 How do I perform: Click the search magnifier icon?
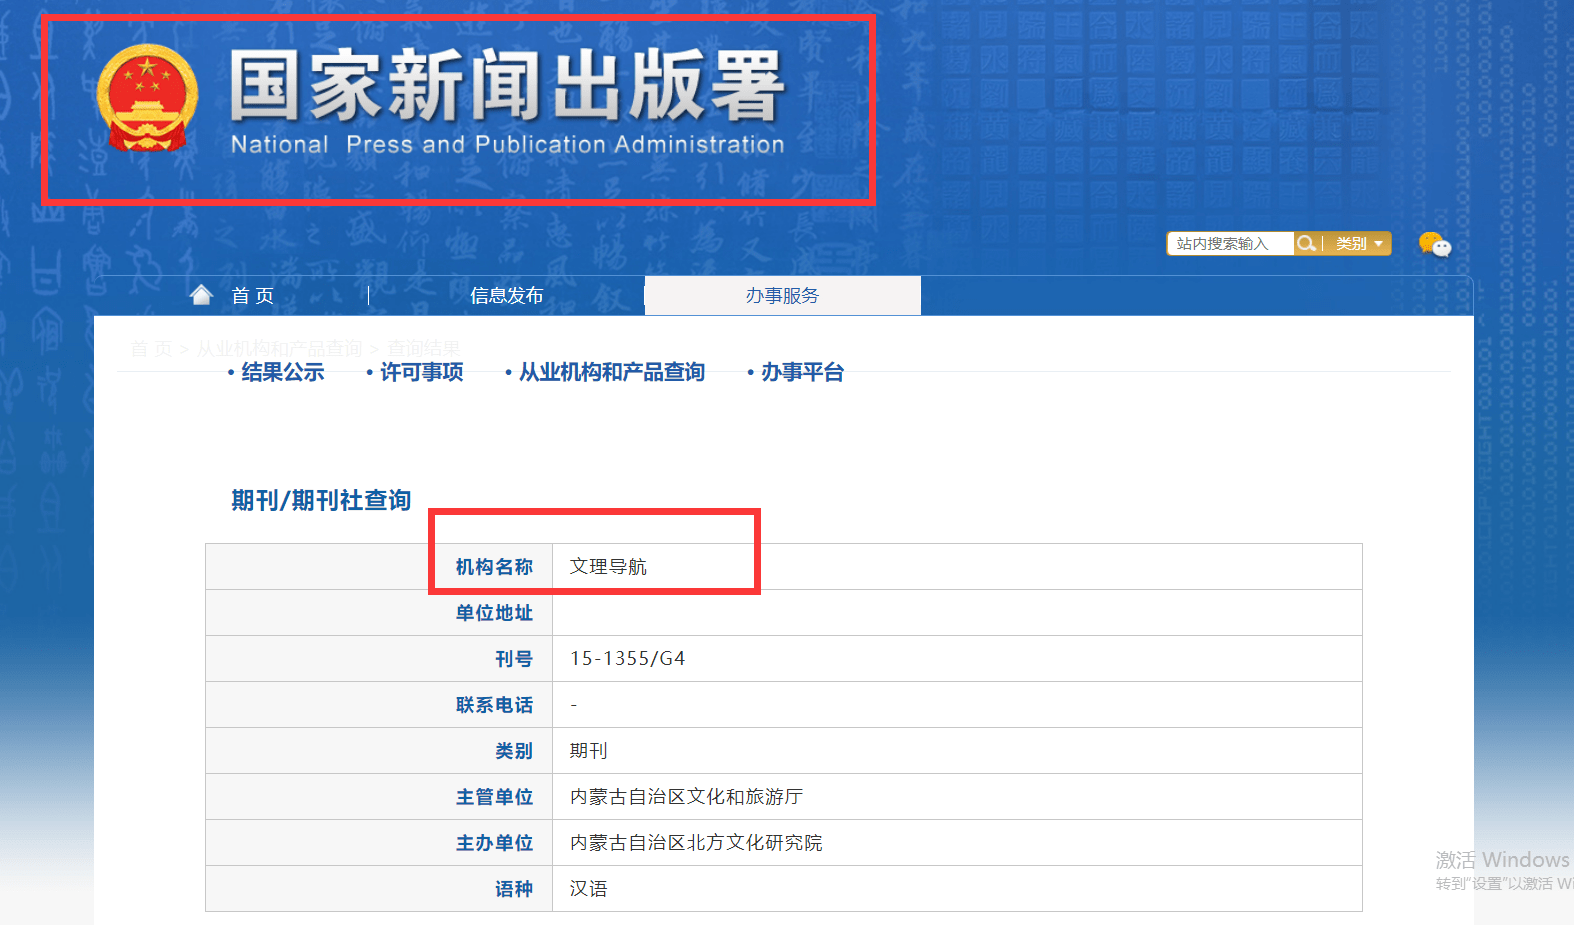coord(1306,243)
